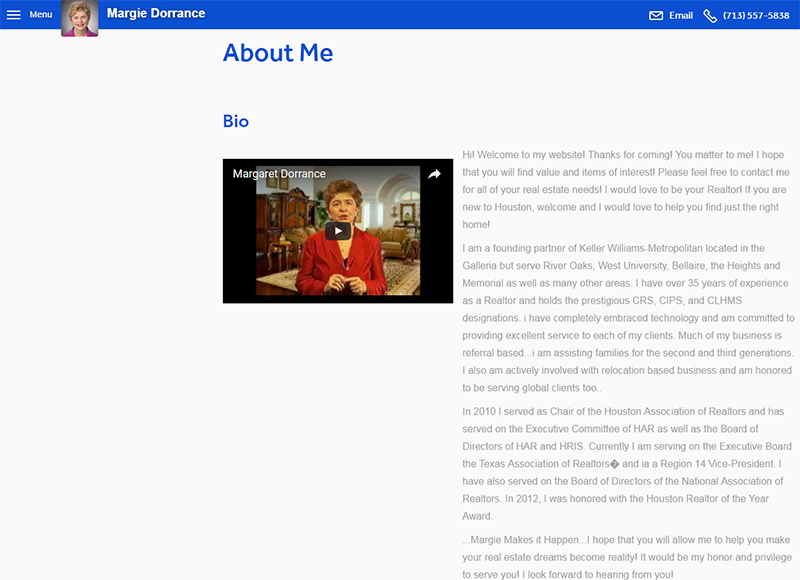Open the Email link in header

point(681,16)
